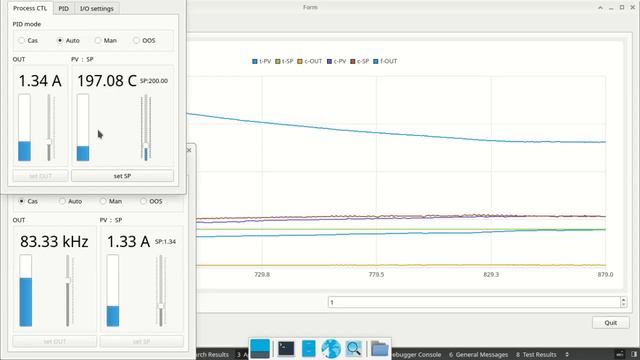This screenshot has height=360, width=640.
Task: Click the 729.8 x-axis label
Action: [x=262, y=274]
